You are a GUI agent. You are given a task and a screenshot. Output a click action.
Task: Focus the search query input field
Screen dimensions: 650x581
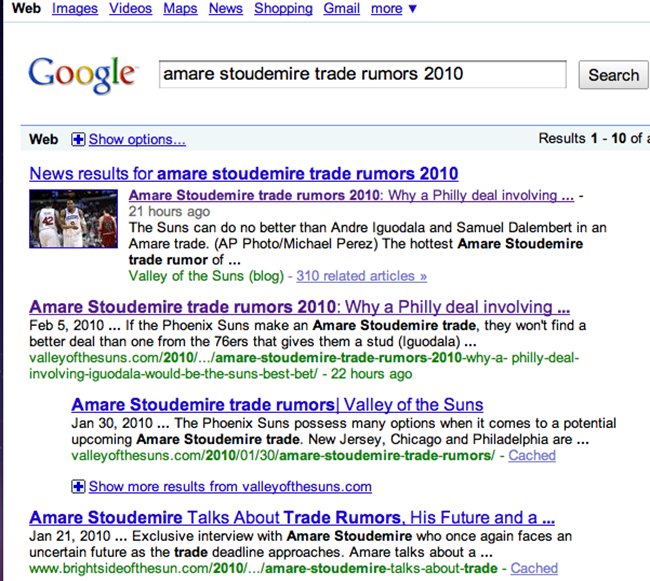[x=362, y=75]
